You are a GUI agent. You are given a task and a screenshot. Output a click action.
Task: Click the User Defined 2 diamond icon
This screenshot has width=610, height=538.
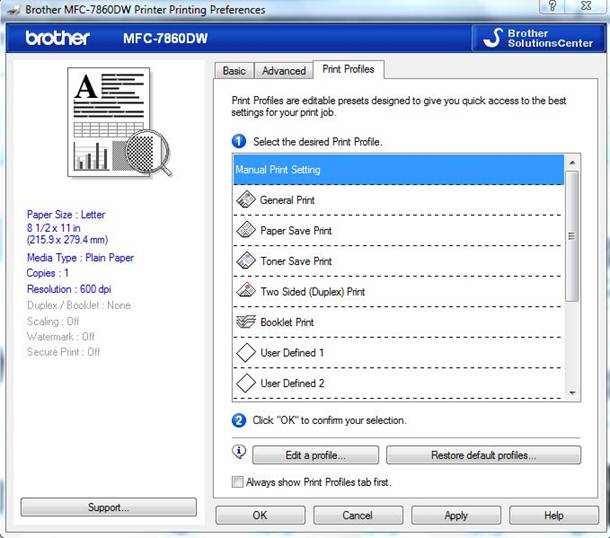click(x=246, y=382)
